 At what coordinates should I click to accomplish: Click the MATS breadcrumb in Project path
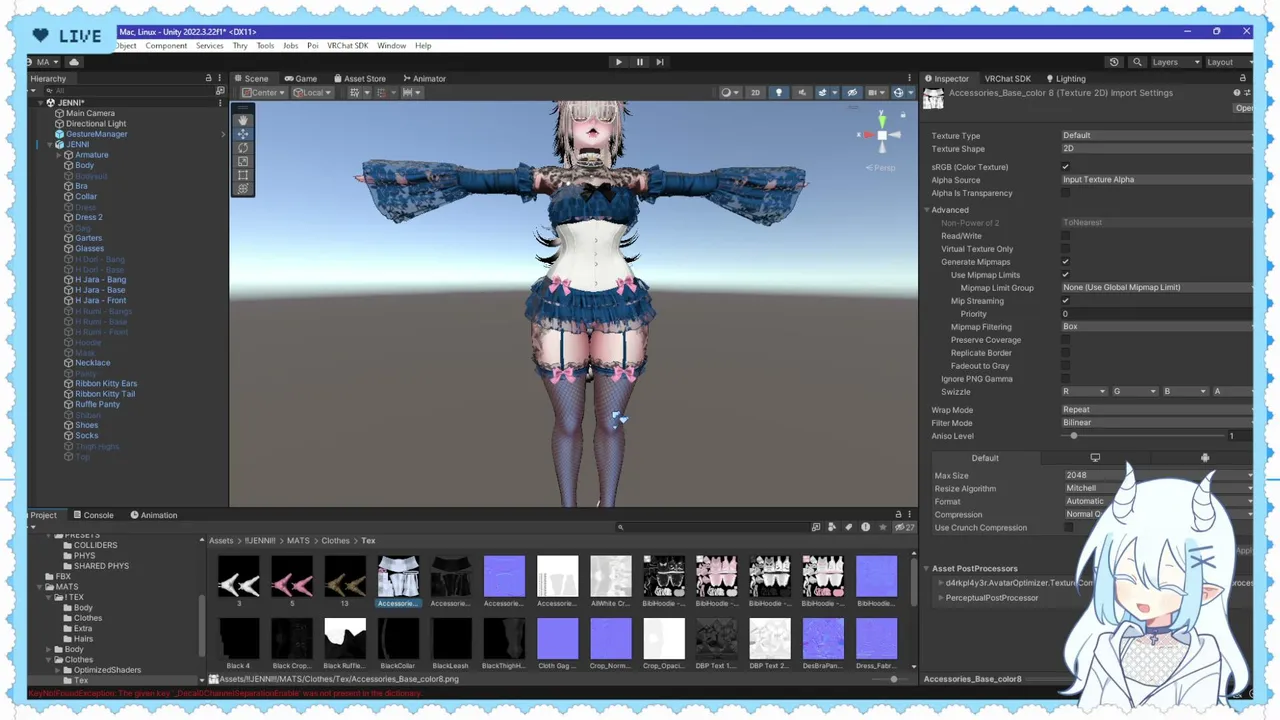tap(298, 541)
